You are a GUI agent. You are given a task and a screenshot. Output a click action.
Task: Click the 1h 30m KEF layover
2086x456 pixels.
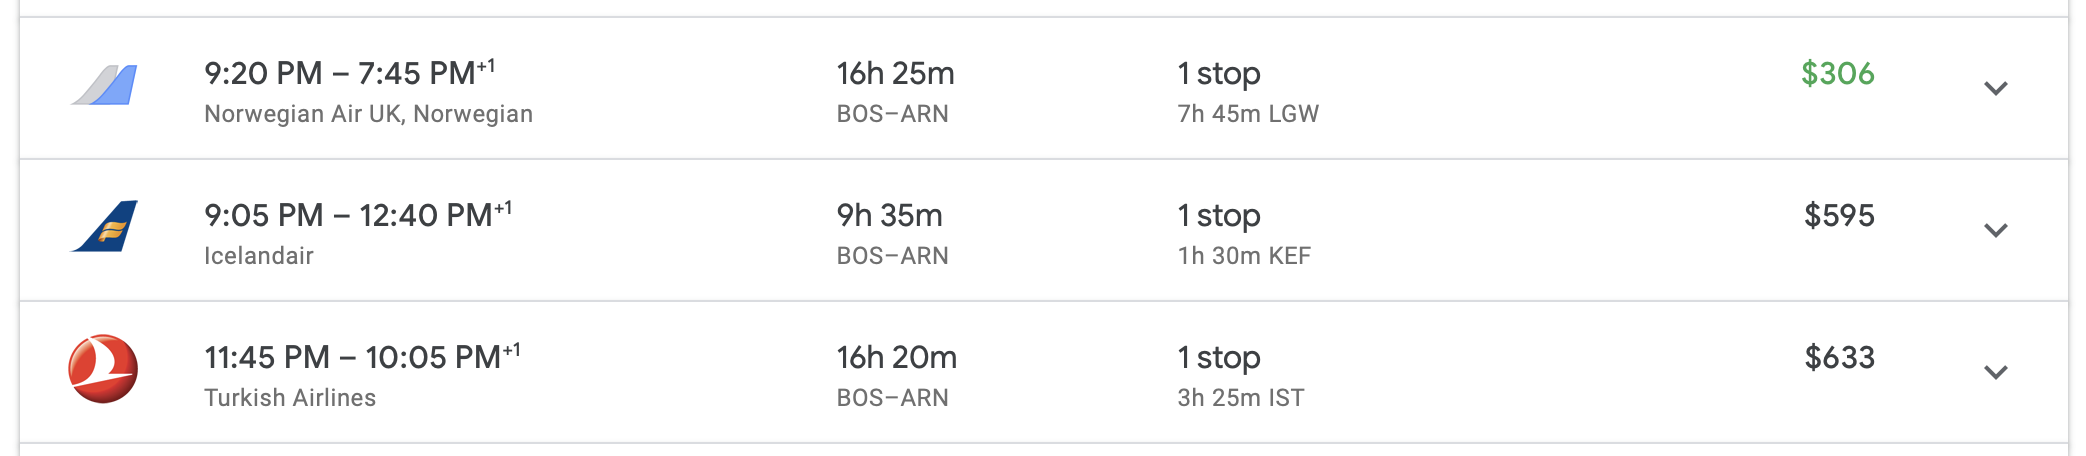point(1244,256)
